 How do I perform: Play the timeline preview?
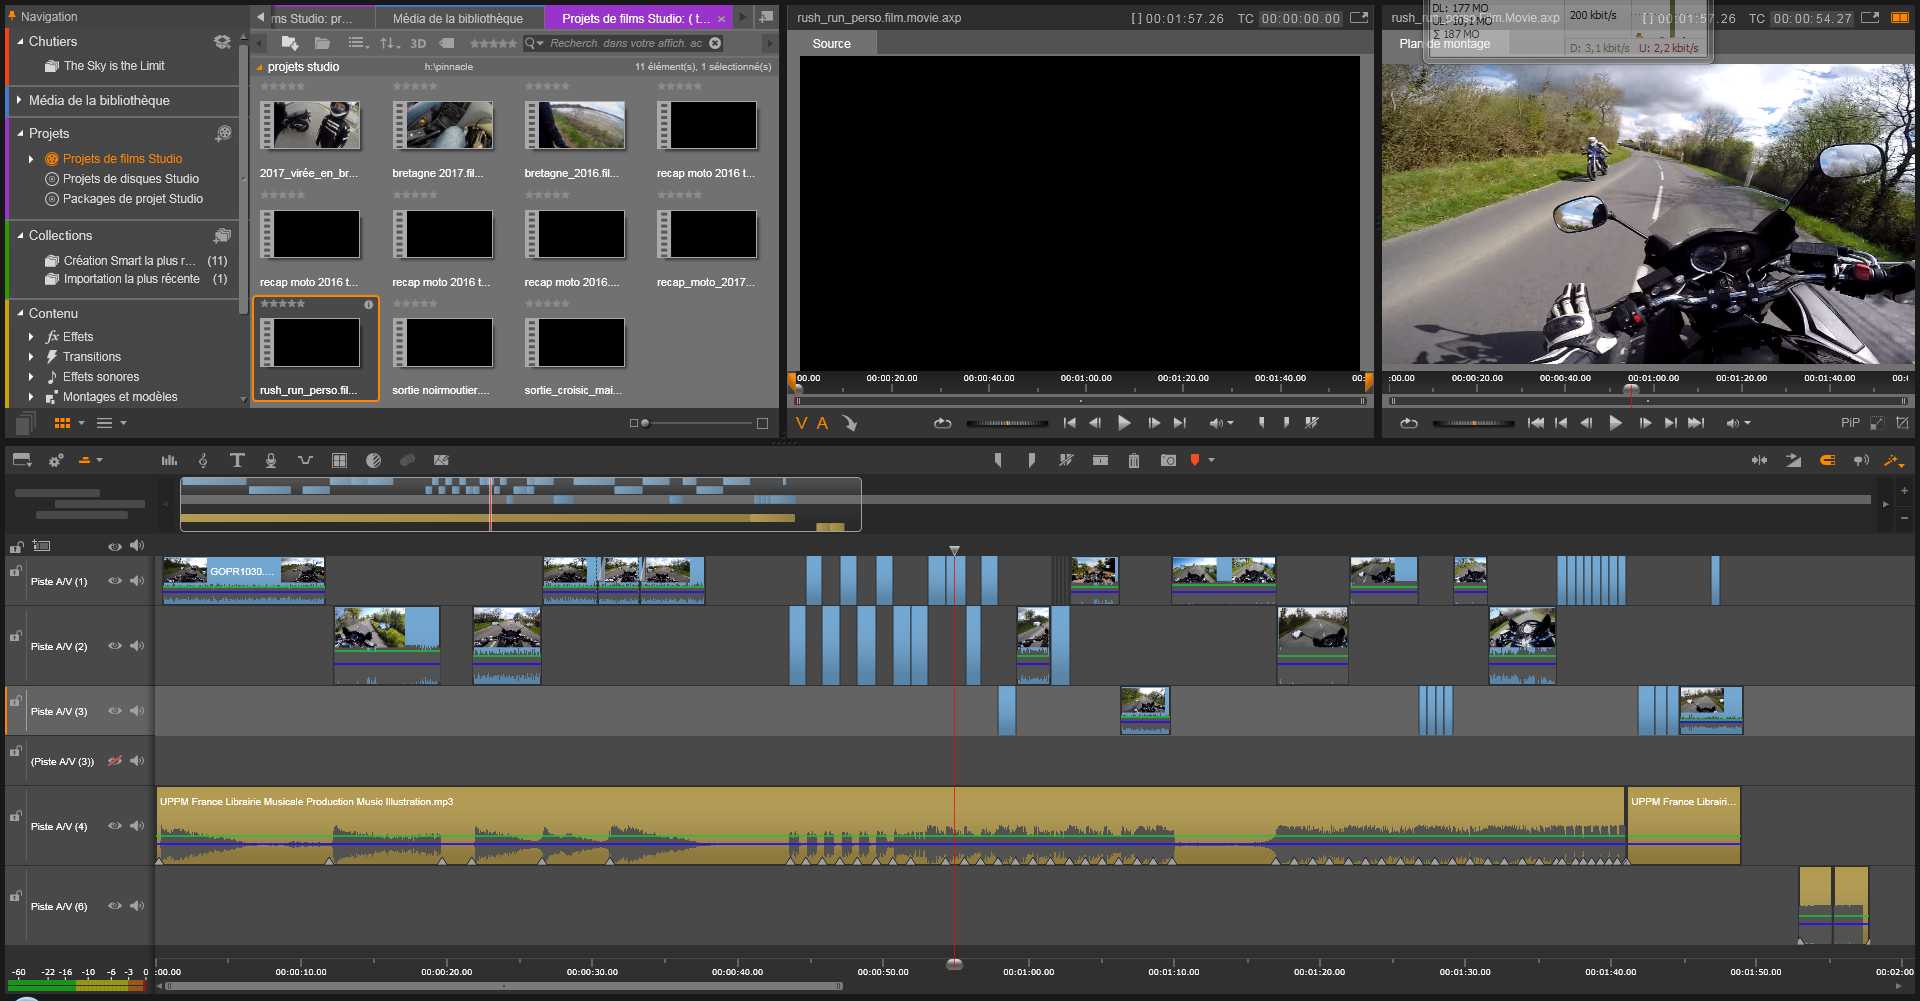1615,423
